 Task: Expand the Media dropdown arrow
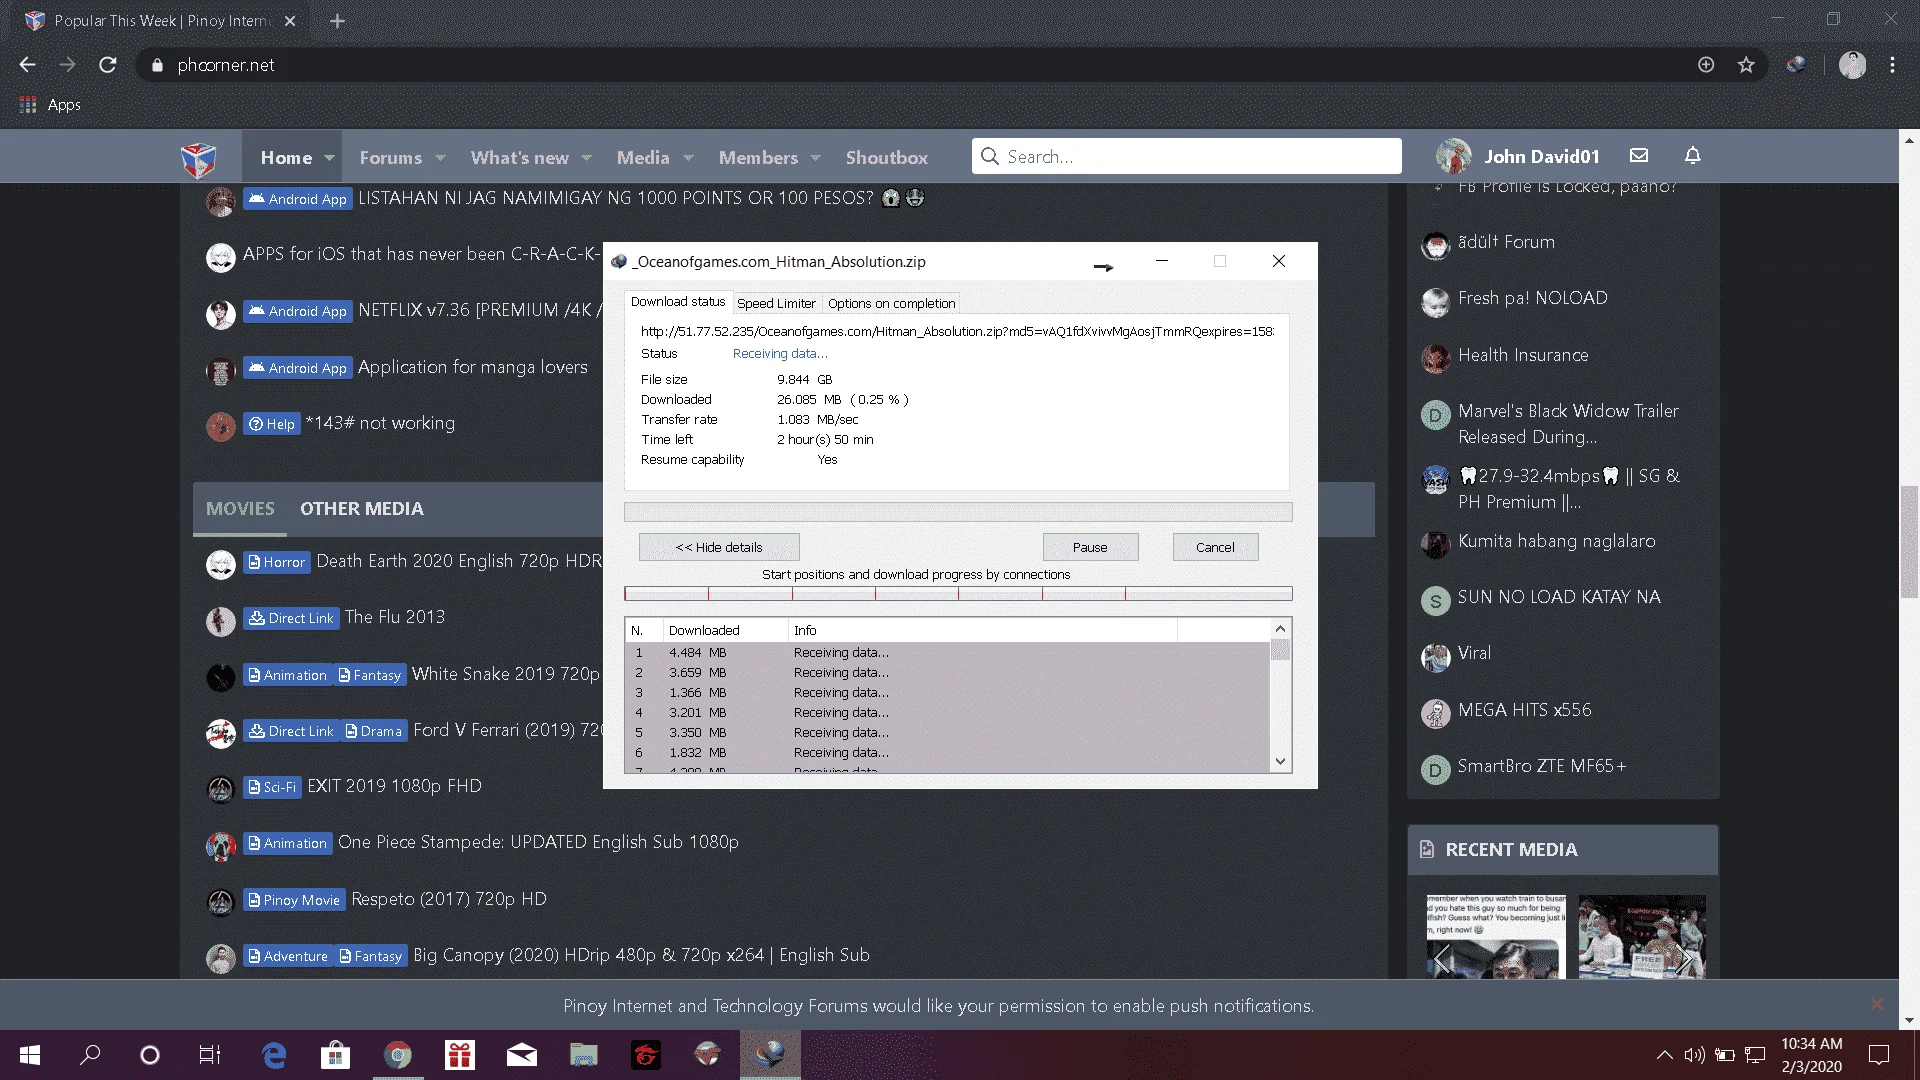tap(688, 158)
